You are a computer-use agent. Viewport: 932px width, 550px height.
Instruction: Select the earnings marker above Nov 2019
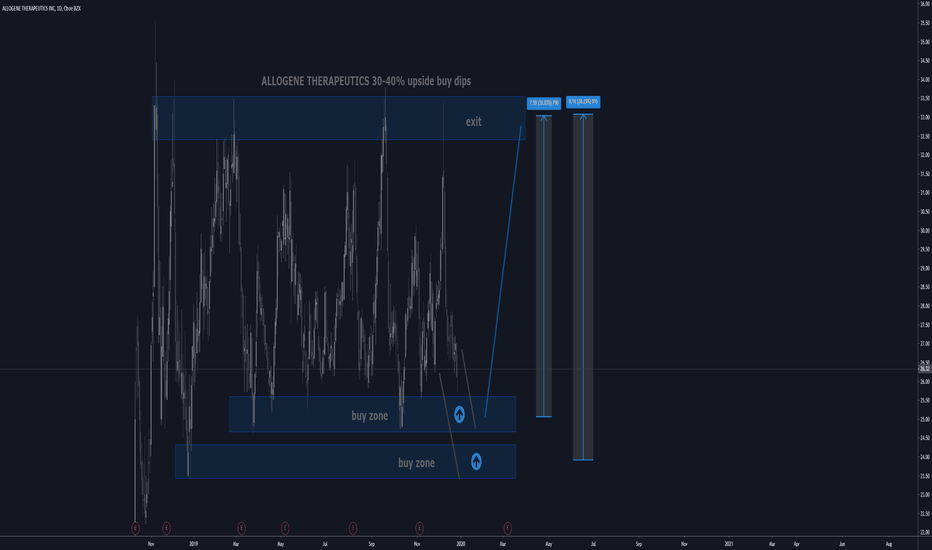pos(420,527)
